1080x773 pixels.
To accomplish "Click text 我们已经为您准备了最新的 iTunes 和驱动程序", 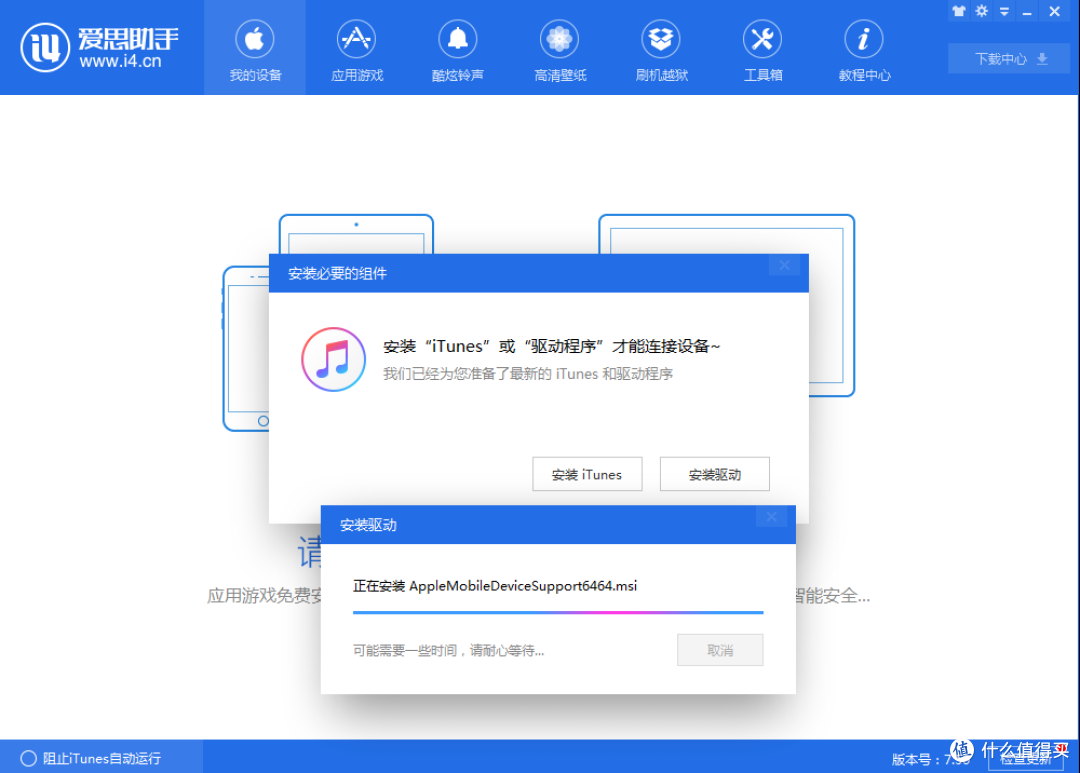I will click(x=528, y=374).
